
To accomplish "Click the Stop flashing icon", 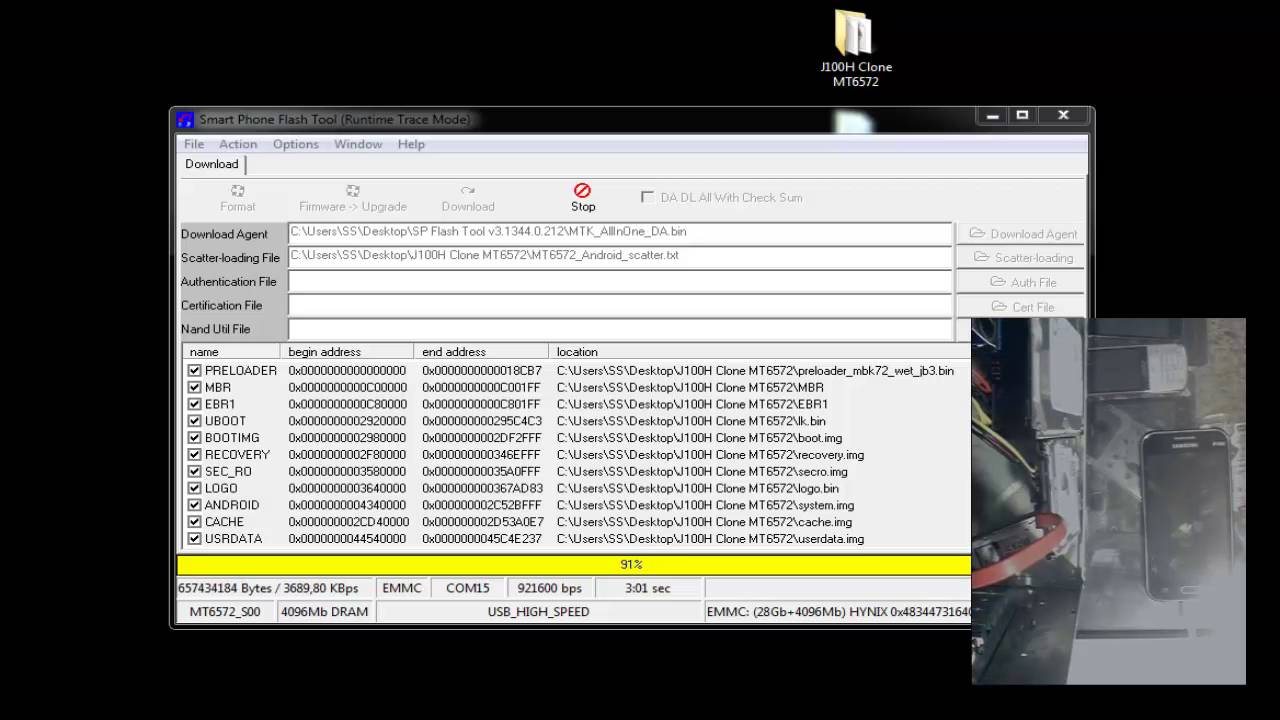I will click(582, 197).
